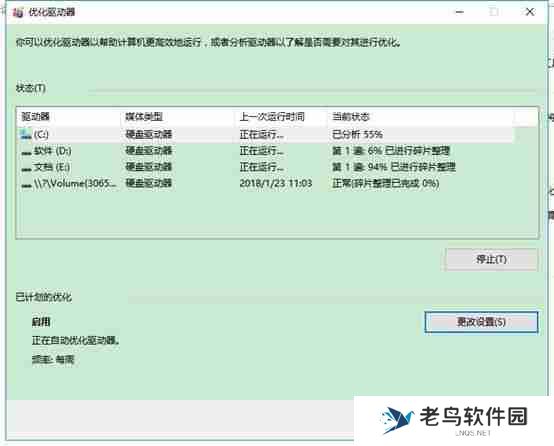Select the 文档 (E:) drive icon
Viewport: 554px width, 446px height.
tap(26, 169)
